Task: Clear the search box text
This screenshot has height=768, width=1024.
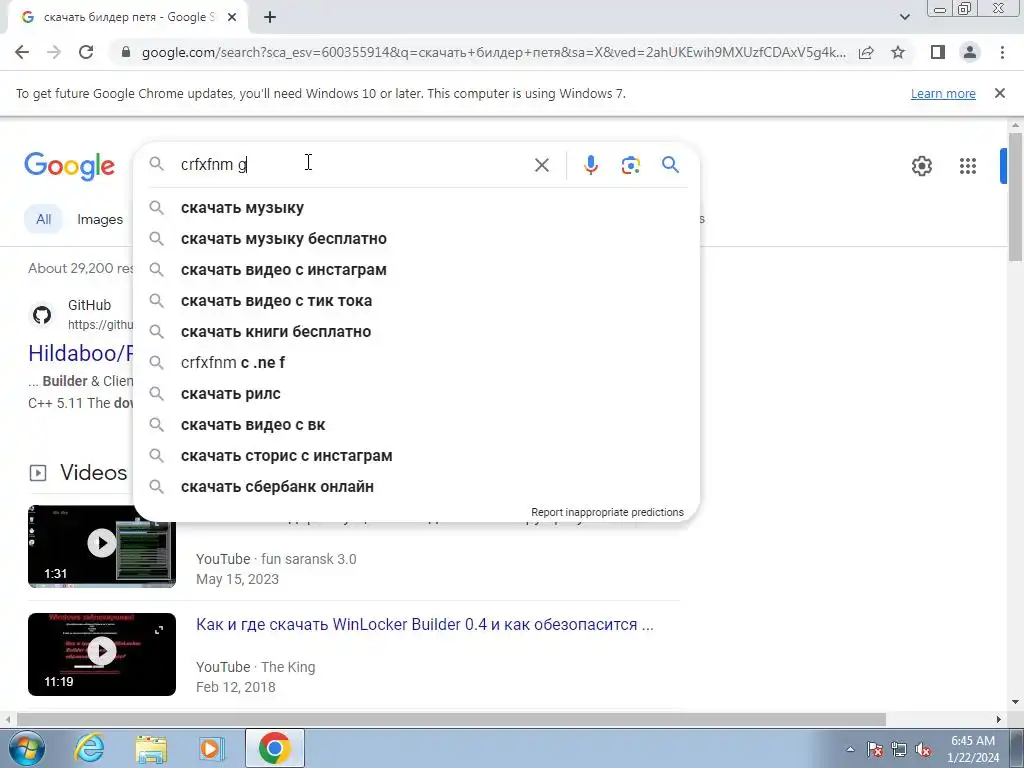Action: [541, 165]
